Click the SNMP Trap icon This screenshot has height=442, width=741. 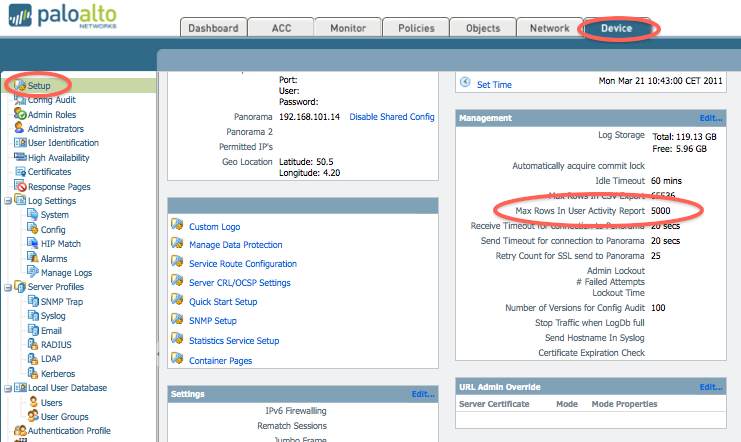(x=33, y=301)
